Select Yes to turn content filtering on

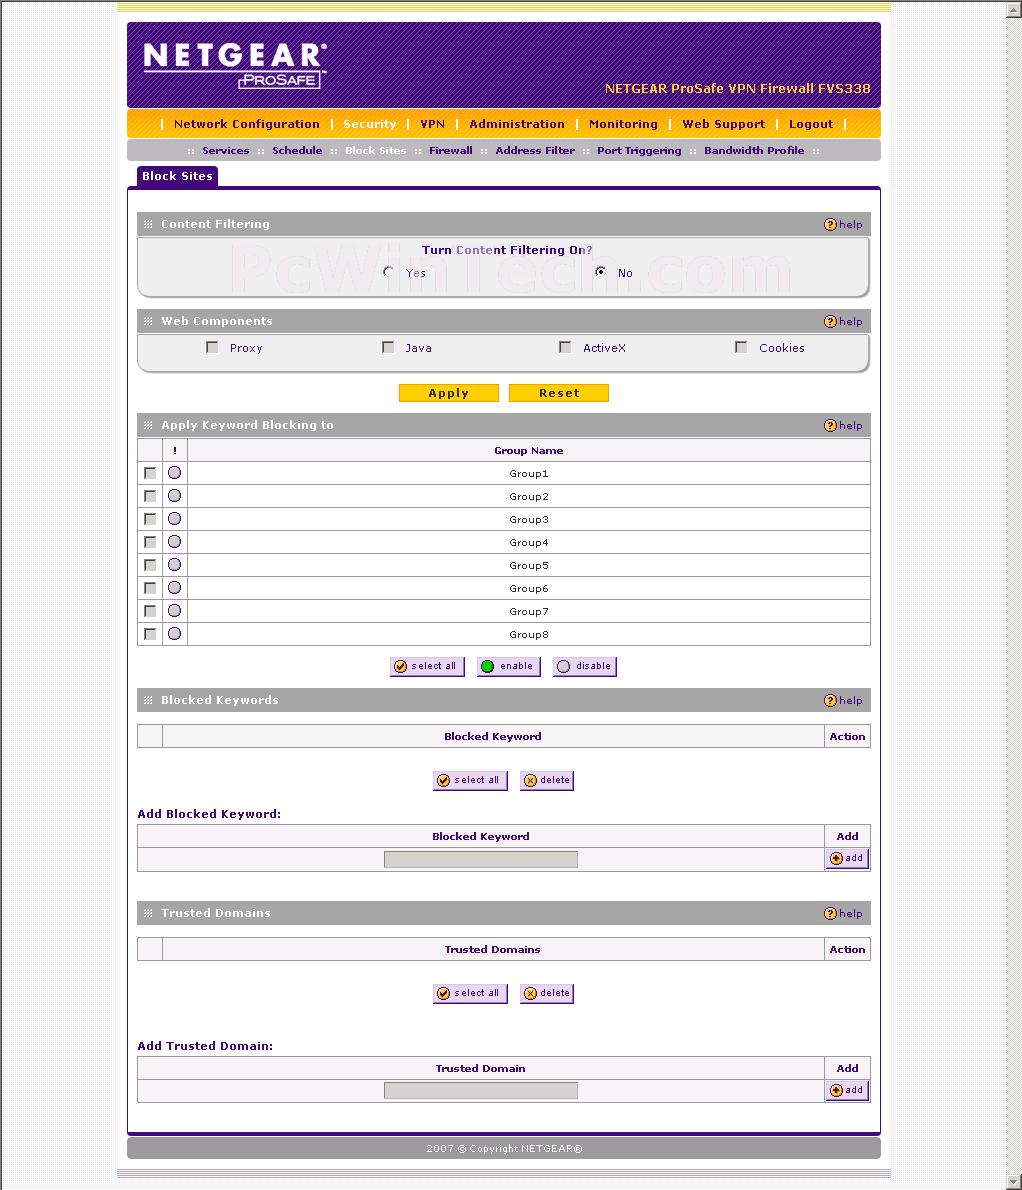tap(388, 272)
